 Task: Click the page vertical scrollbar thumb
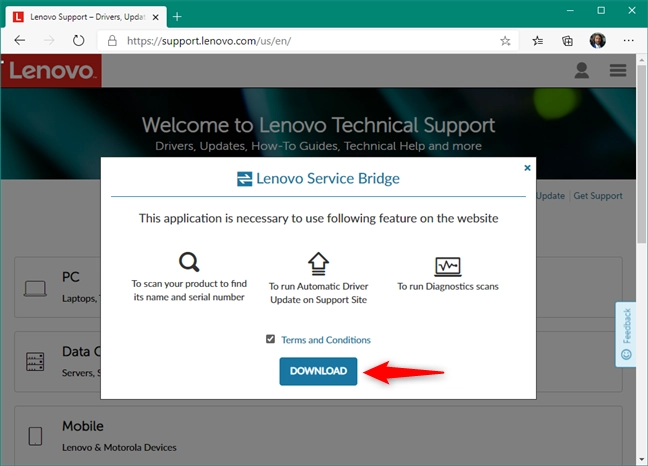pyautogui.click(x=641, y=154)
